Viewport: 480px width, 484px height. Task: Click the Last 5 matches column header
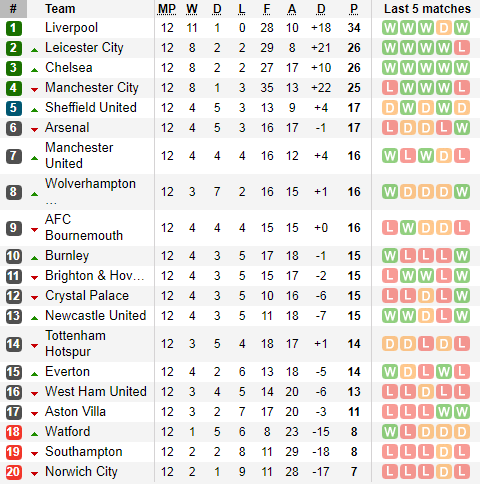(x=427, y=9)
